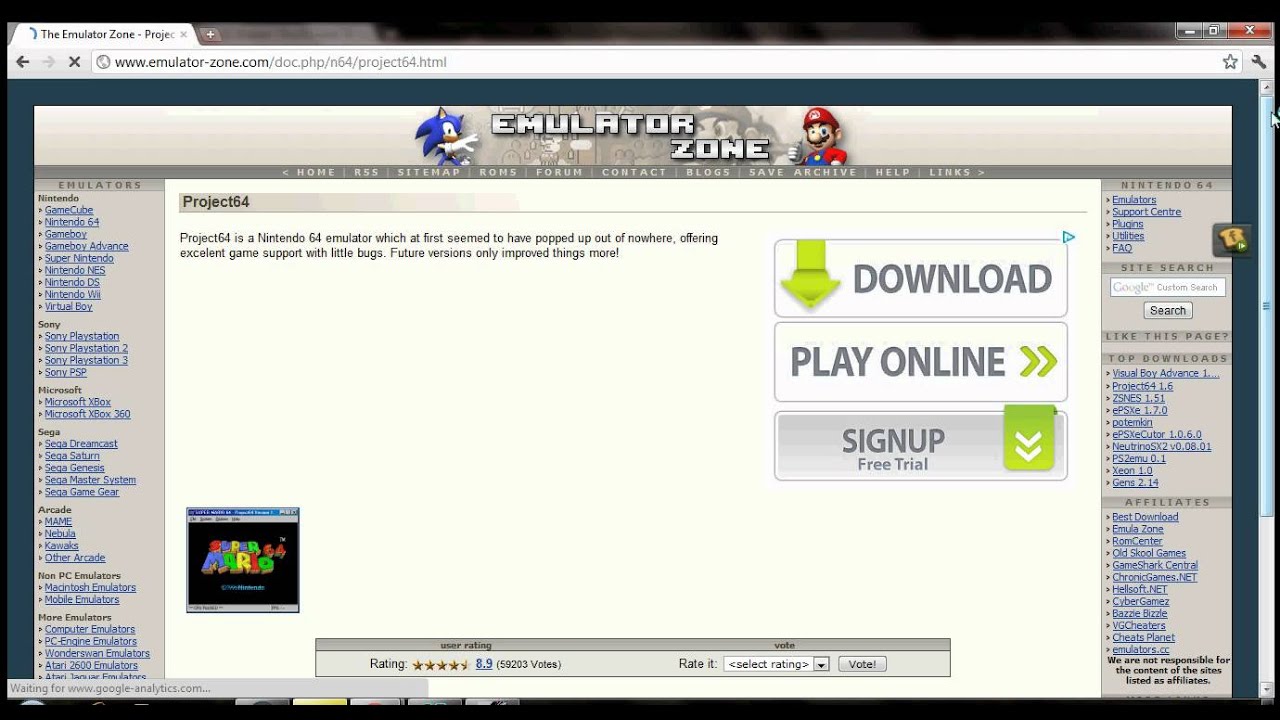Open the Sega Dreamcast link

[81, 444]
